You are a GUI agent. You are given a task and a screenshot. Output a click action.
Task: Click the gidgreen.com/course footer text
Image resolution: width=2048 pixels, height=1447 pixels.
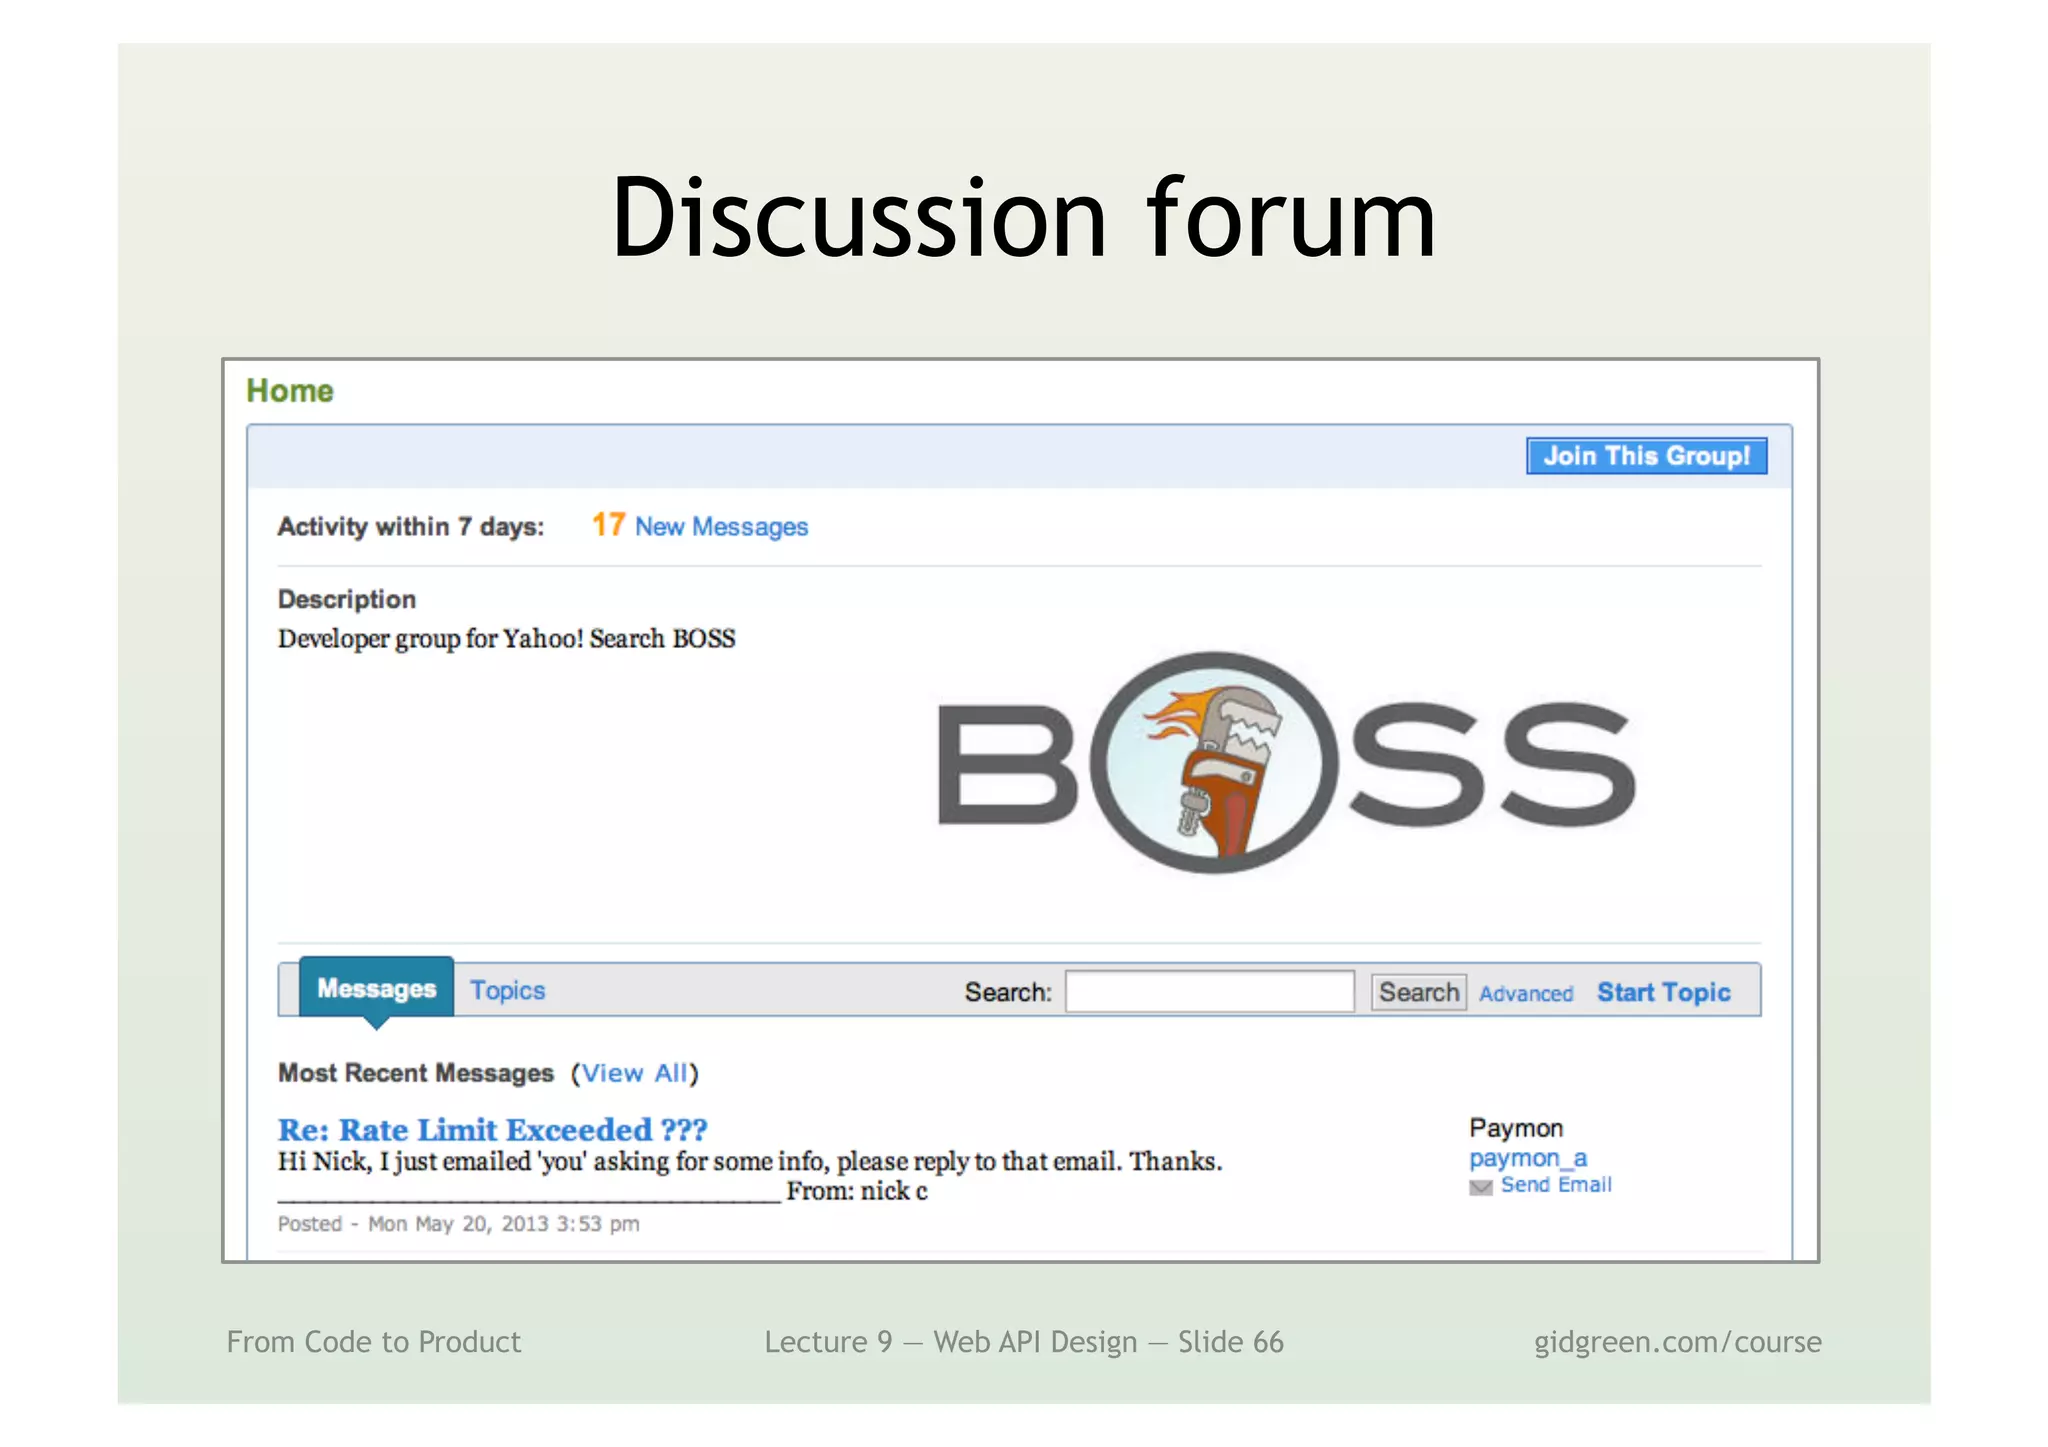point(1677,1342)
